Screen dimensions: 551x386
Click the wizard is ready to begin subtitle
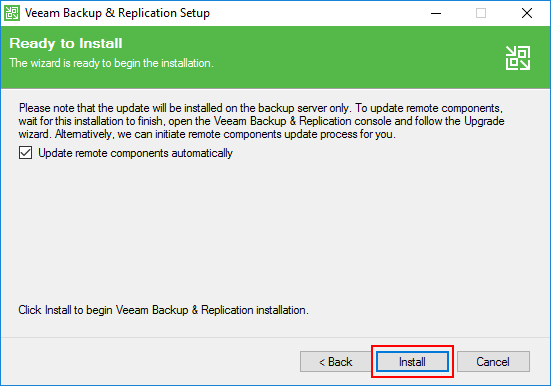tap(111, 63)
